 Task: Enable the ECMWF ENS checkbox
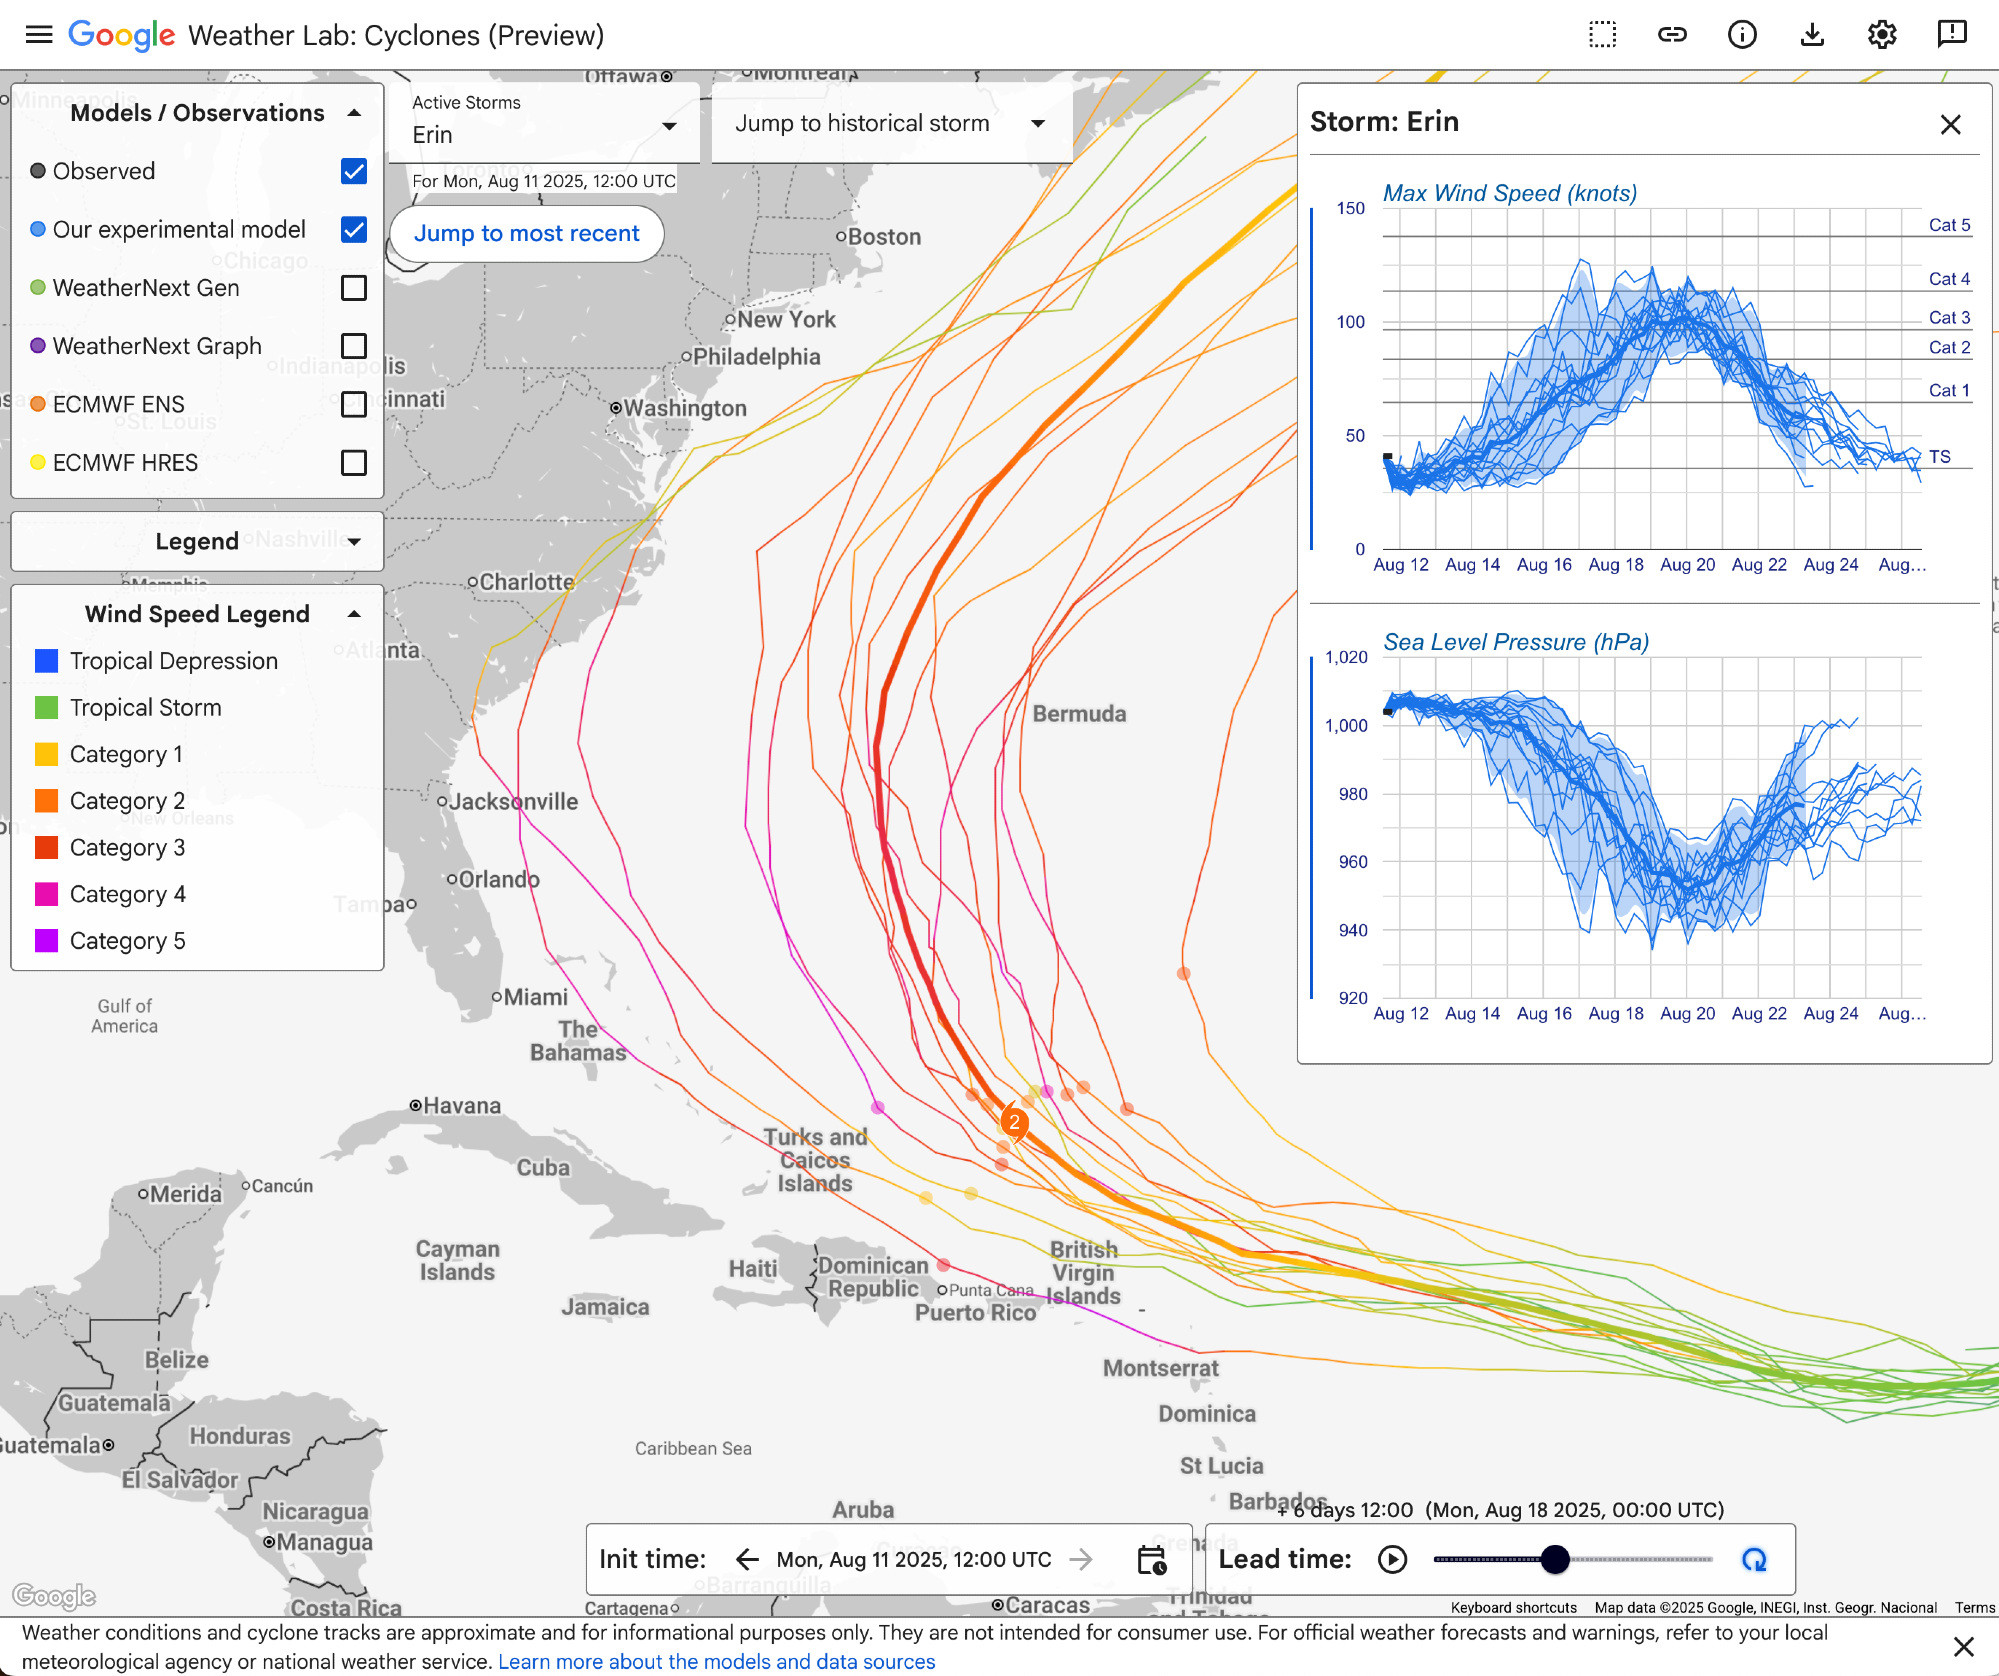[354, 404]
